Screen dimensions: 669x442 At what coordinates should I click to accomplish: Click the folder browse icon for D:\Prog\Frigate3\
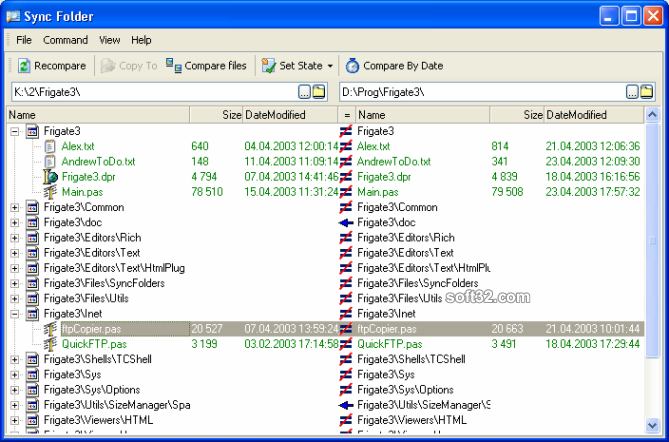pyautogui.click(x=646, y=92)
